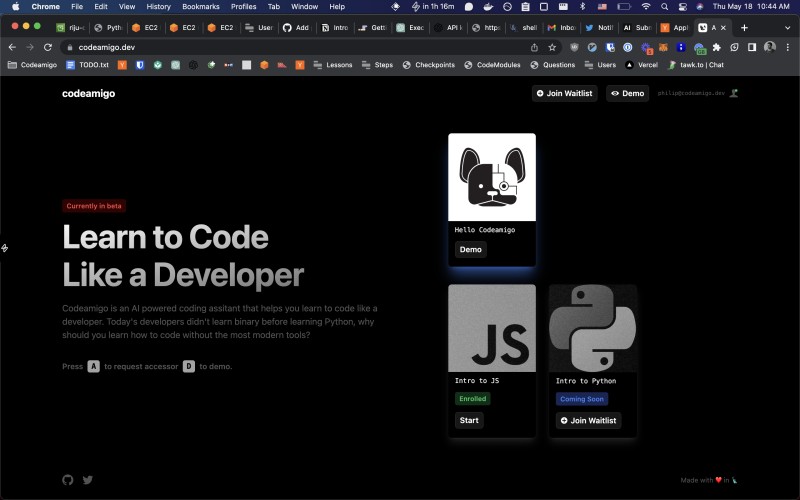Open the user avatar icon beside email

pyautogui.click(x=734, y=93)
